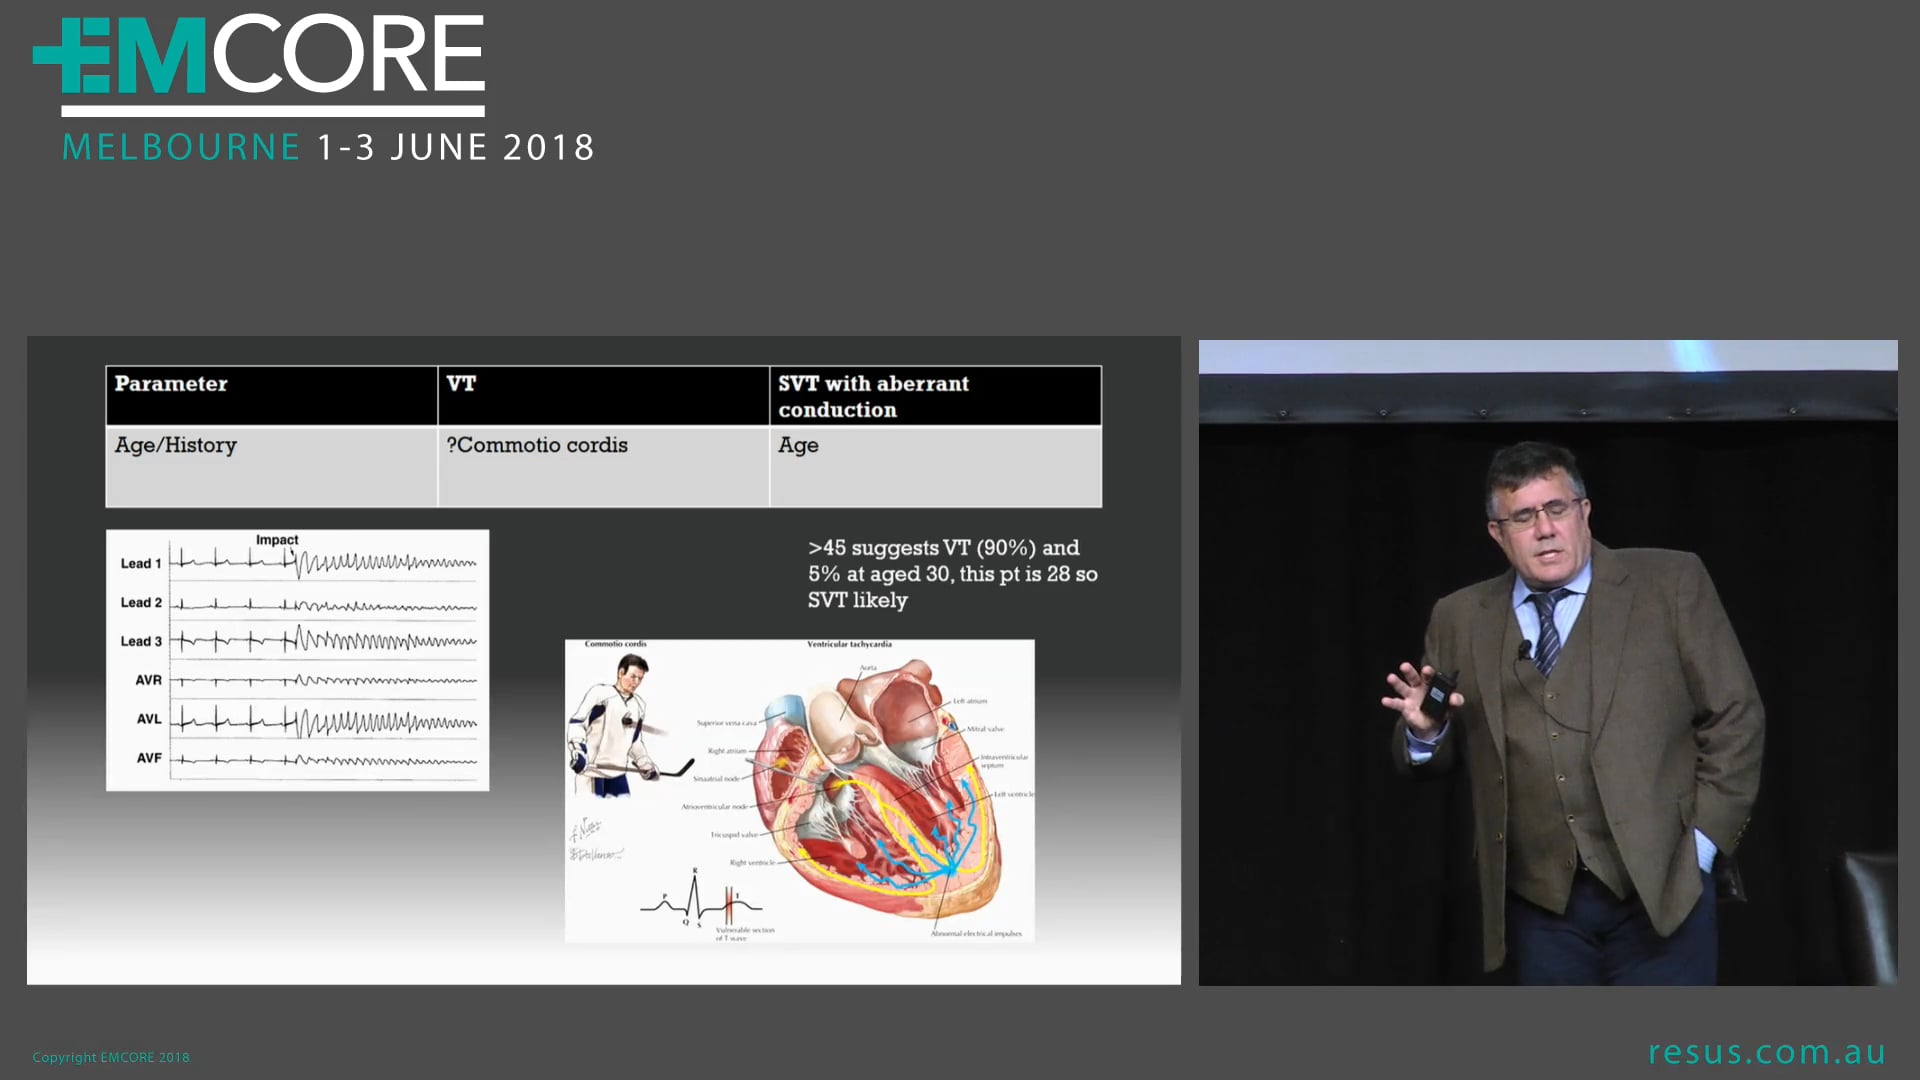Click the Impact arrow on the ECG
This screenshot has height=1080, width=1920.
click(277, 540)
